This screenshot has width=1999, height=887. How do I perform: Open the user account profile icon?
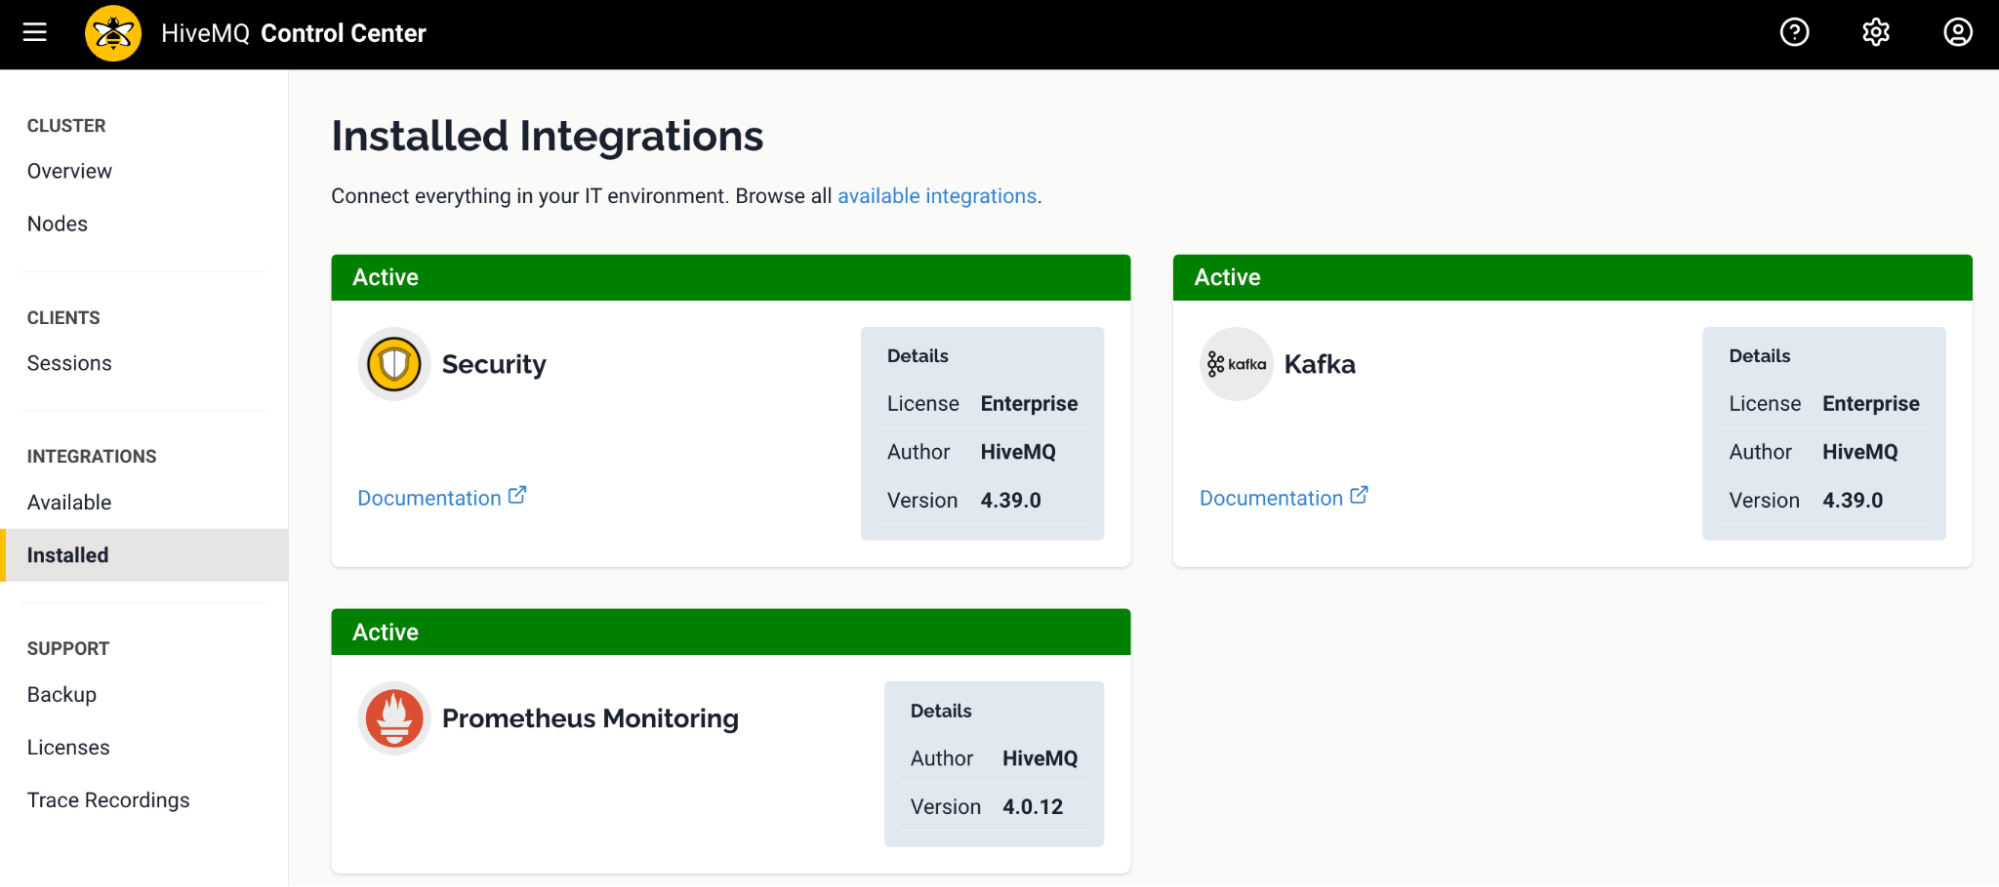point(1958,33)
